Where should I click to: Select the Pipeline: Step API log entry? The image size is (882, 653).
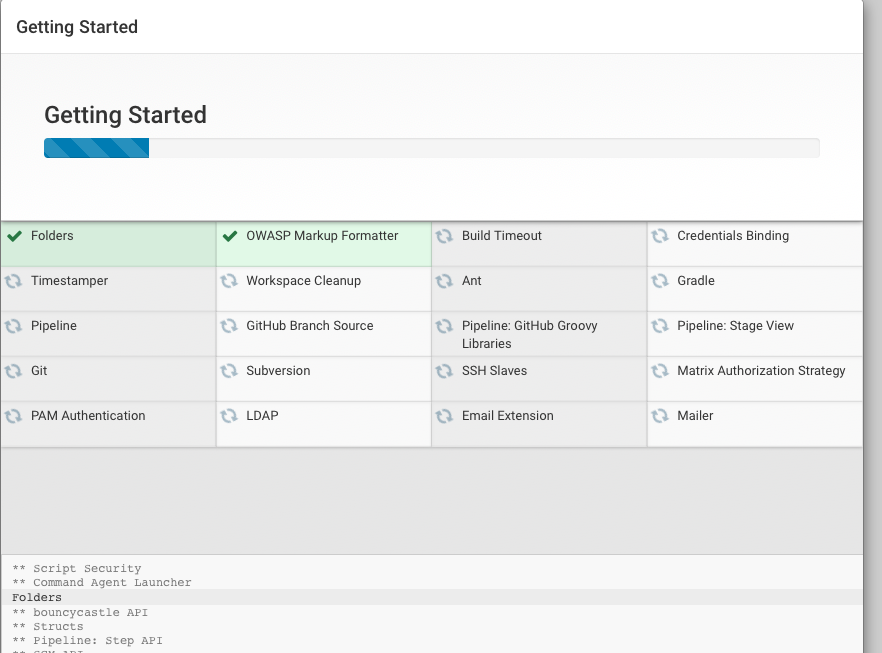click(87, 641)
